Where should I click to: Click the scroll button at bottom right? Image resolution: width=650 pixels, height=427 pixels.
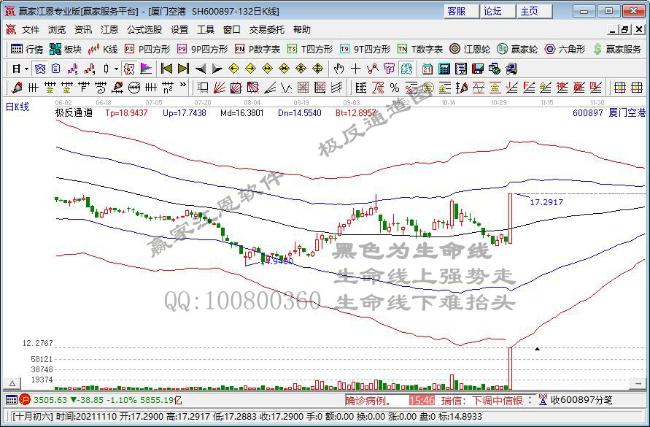click(637, 384)
